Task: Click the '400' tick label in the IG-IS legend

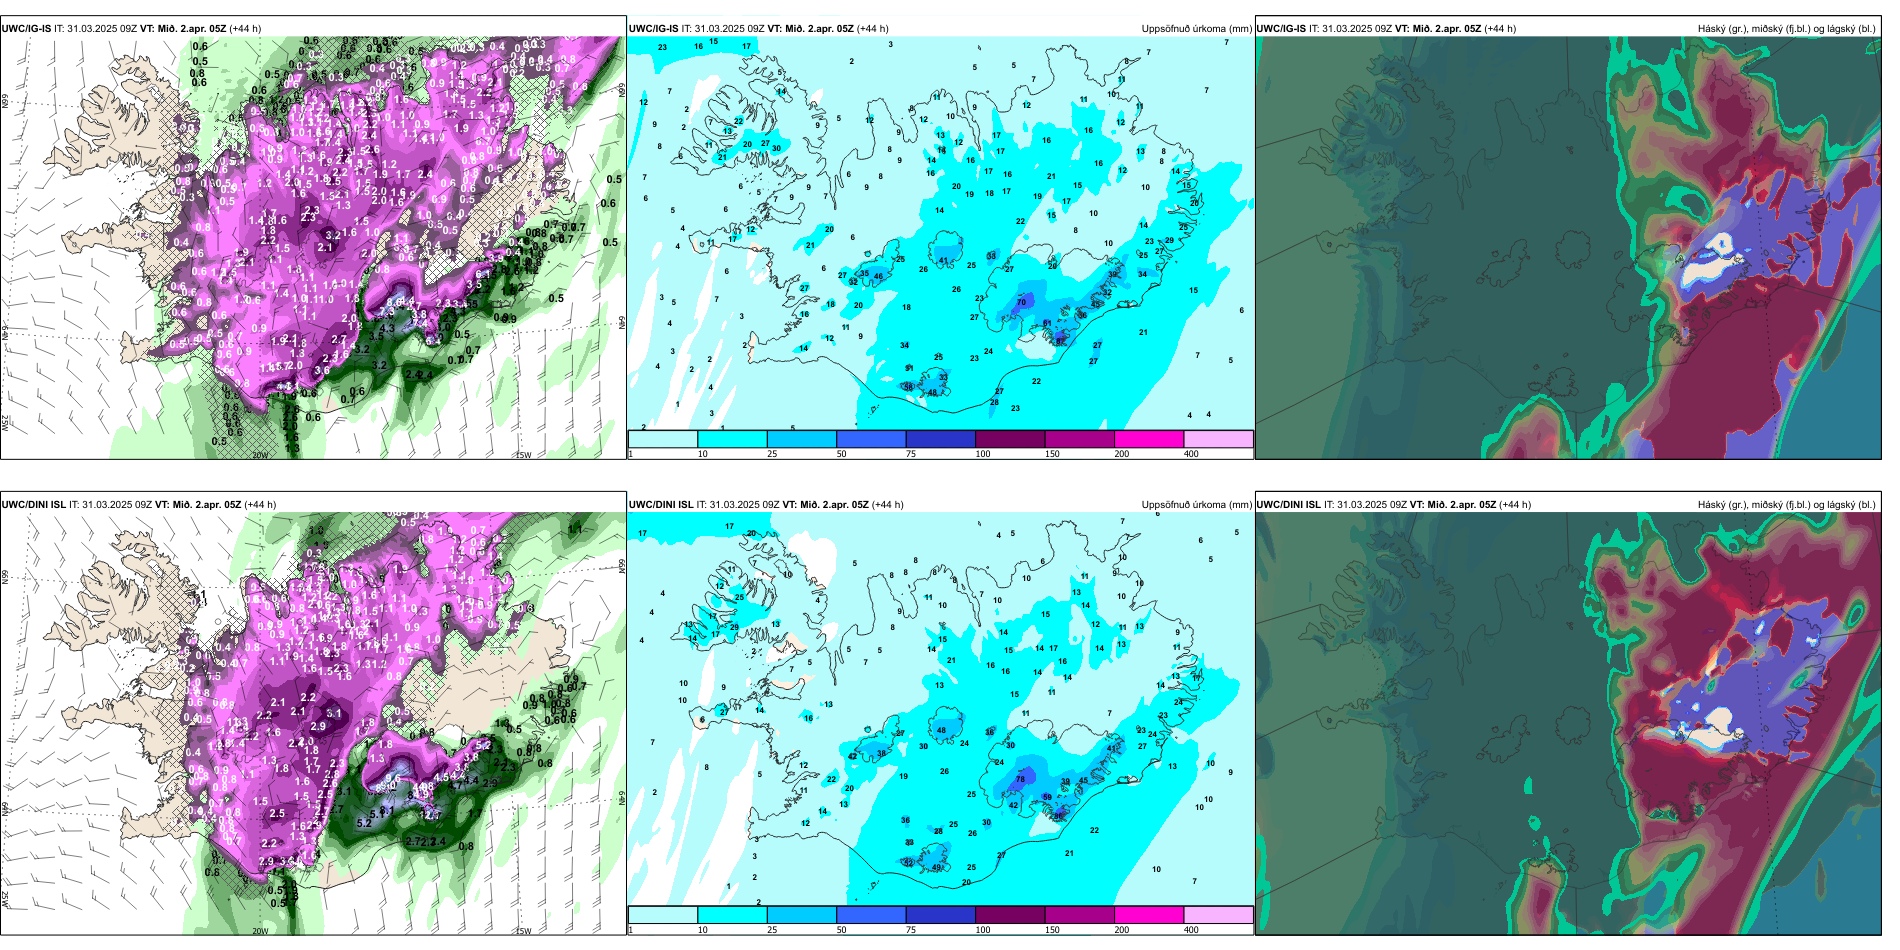Action: coord(1191,454)
